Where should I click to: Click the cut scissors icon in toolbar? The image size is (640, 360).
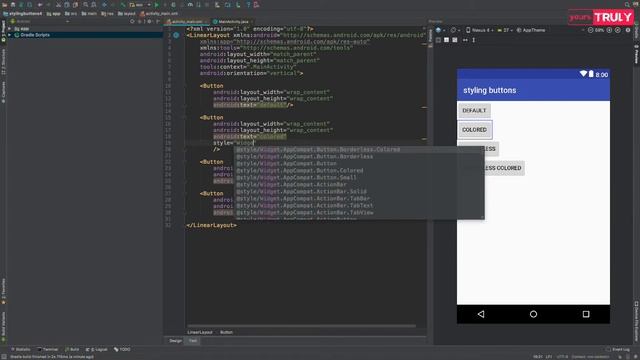(58, 5)
